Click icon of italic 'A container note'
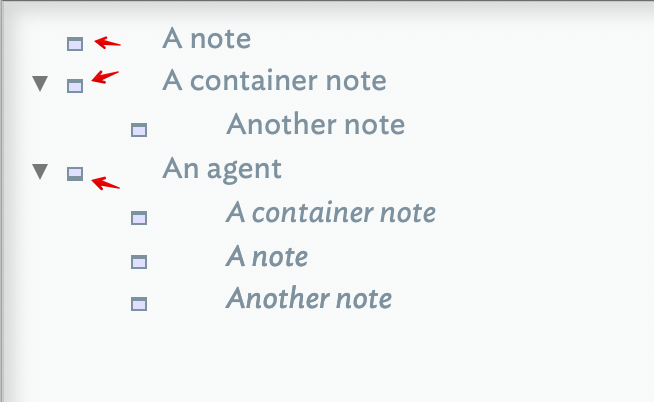Viewport: 654px width, 402px height. tap(139, 217)
